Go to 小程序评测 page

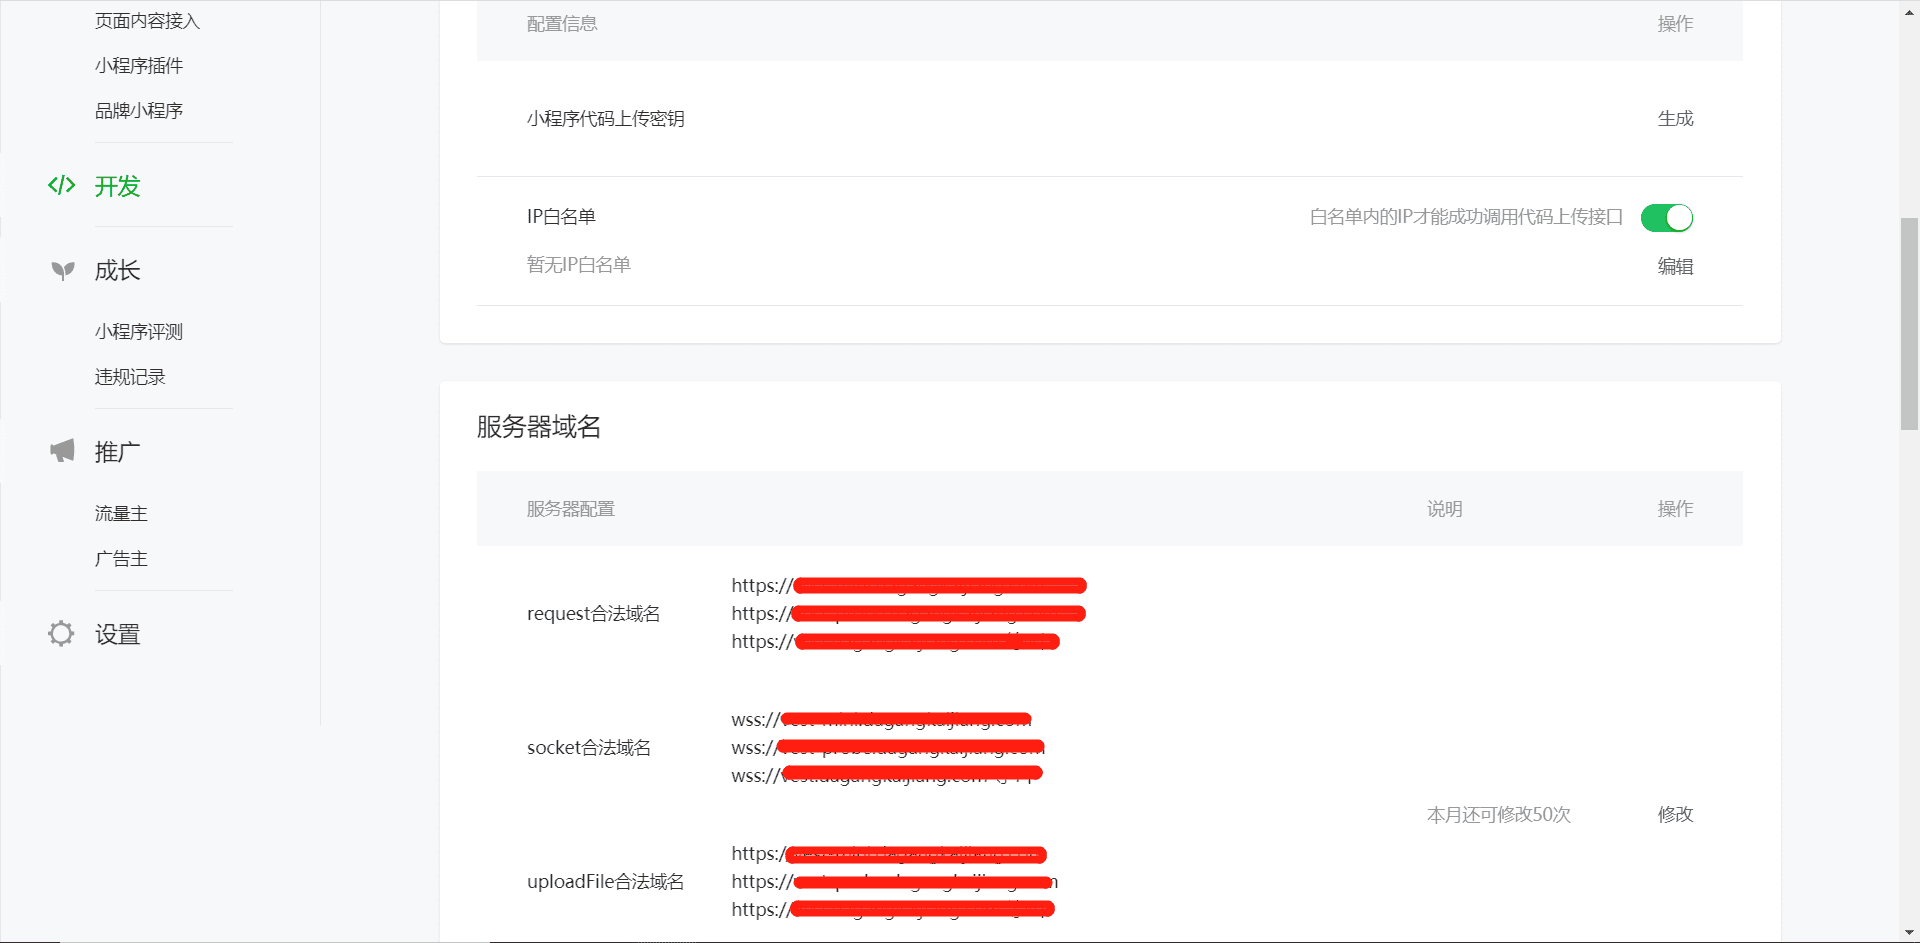click(x=139, y=332)
